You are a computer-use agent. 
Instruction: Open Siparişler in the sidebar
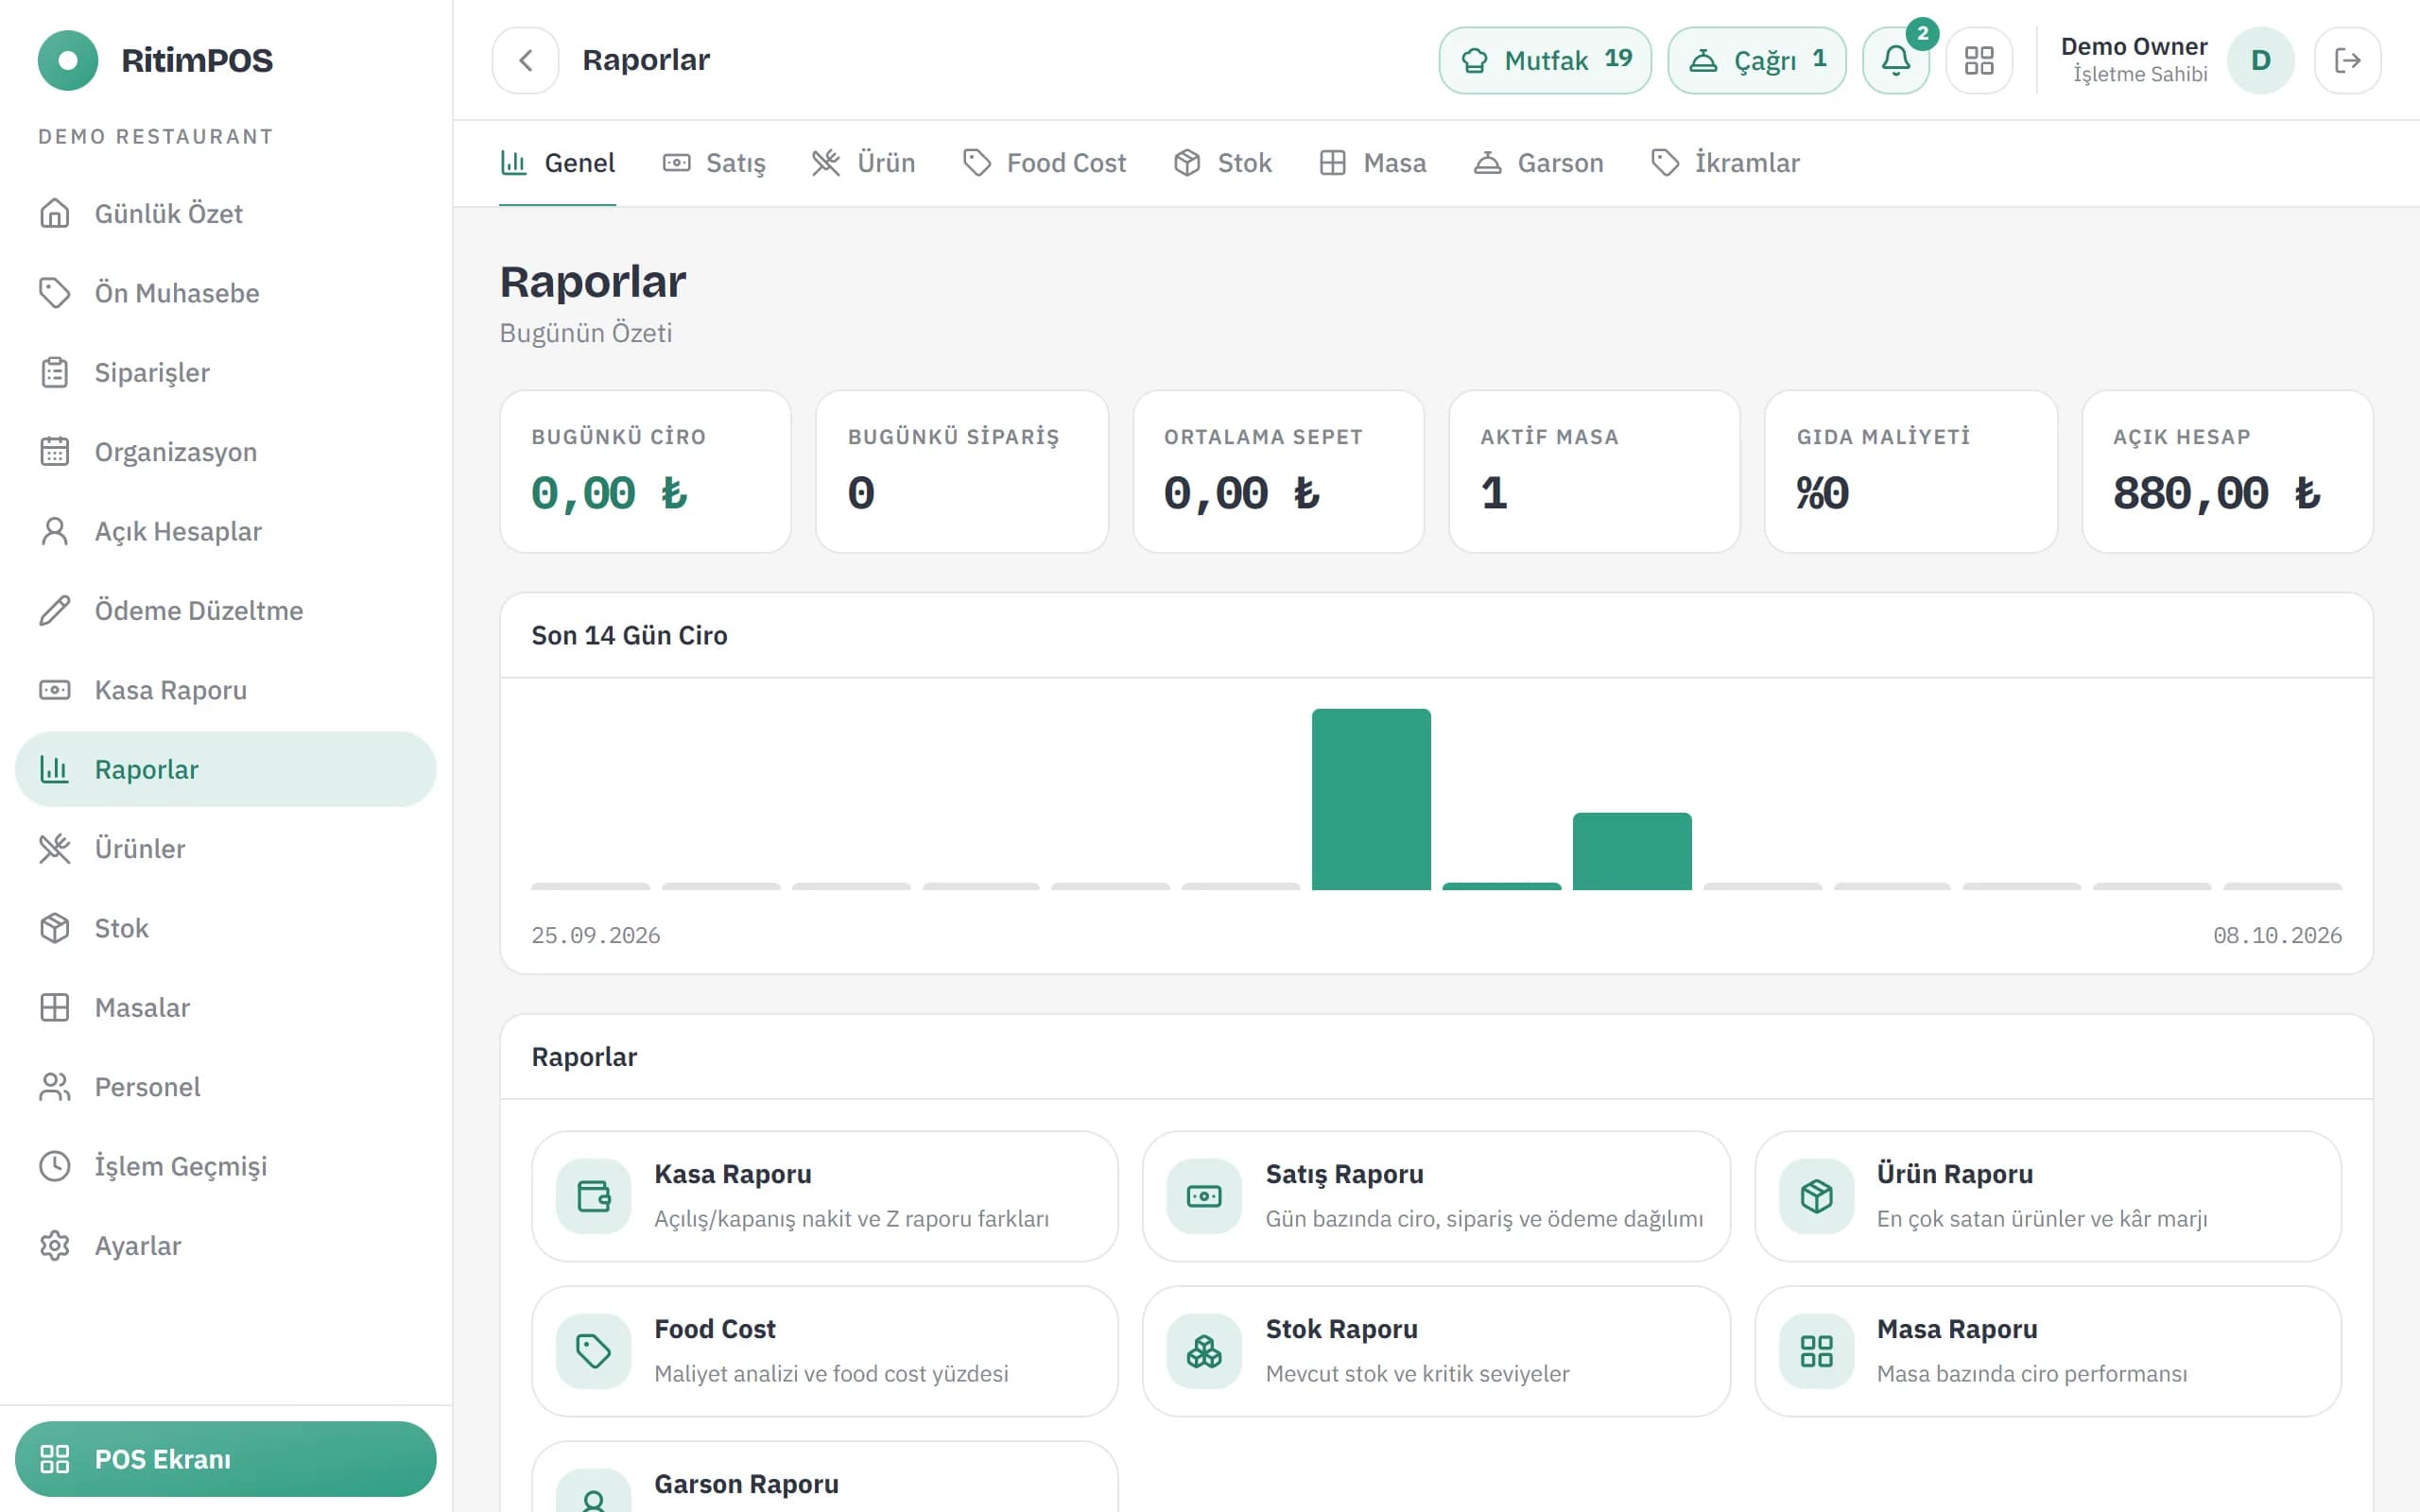(x=226, y=372)
